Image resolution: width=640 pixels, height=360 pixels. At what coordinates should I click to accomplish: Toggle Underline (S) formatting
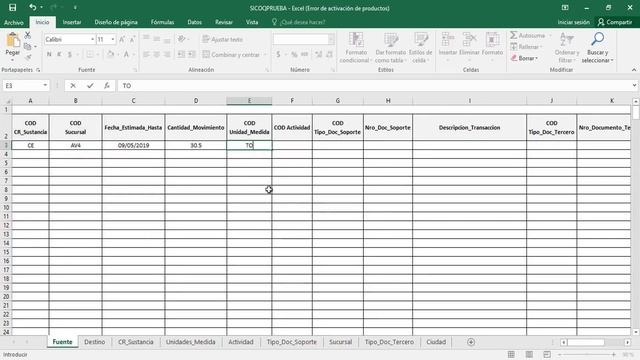[70, 54]
